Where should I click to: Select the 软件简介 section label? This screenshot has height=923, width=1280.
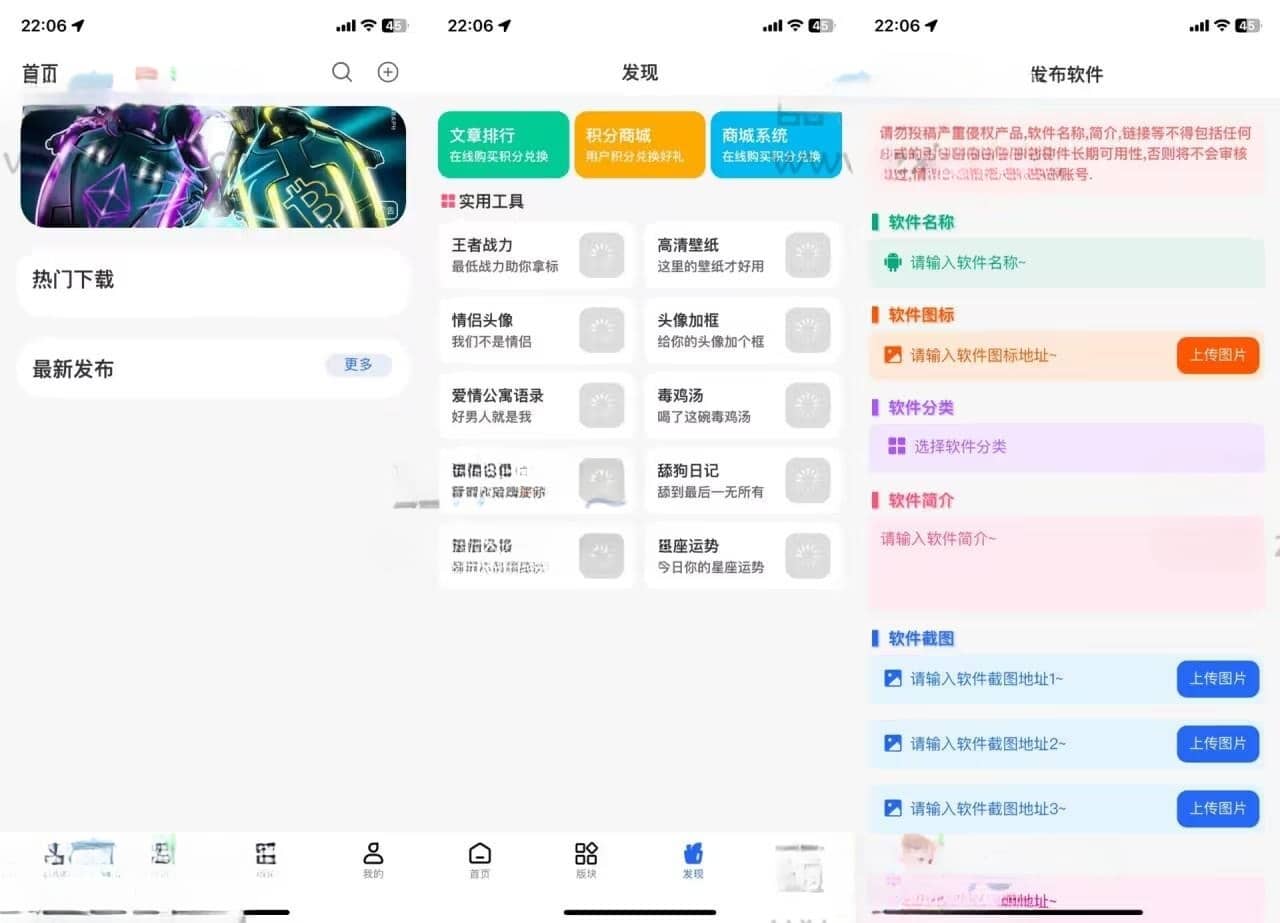pyautogui.click(x=921, y=500)
